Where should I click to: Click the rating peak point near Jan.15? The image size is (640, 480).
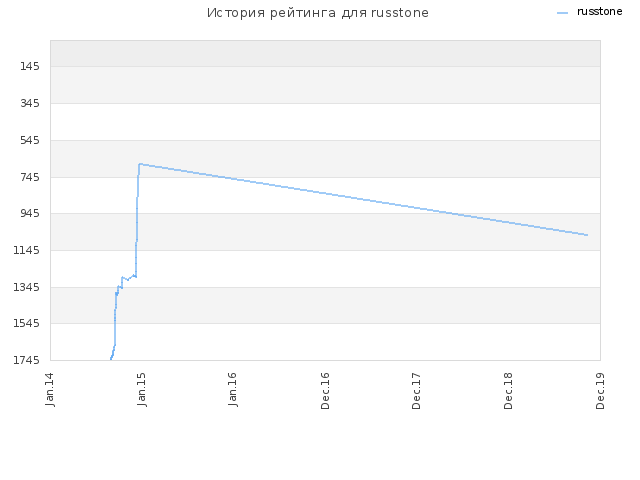140,164
